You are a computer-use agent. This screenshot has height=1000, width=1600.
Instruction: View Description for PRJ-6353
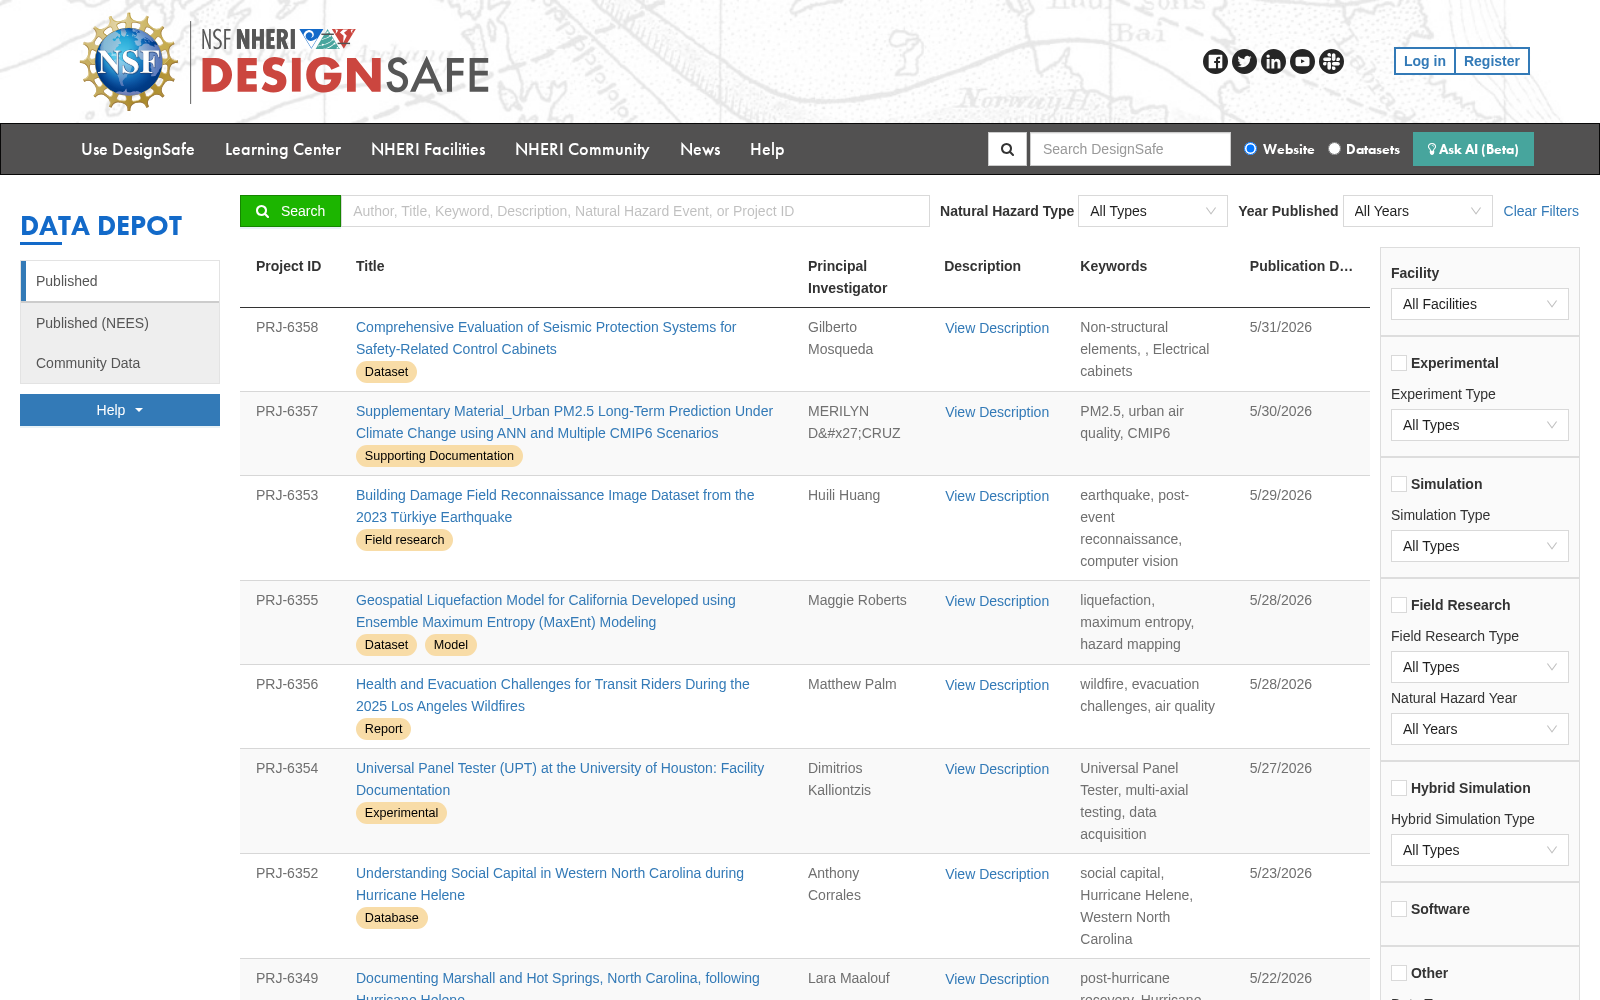pos(997,496)
